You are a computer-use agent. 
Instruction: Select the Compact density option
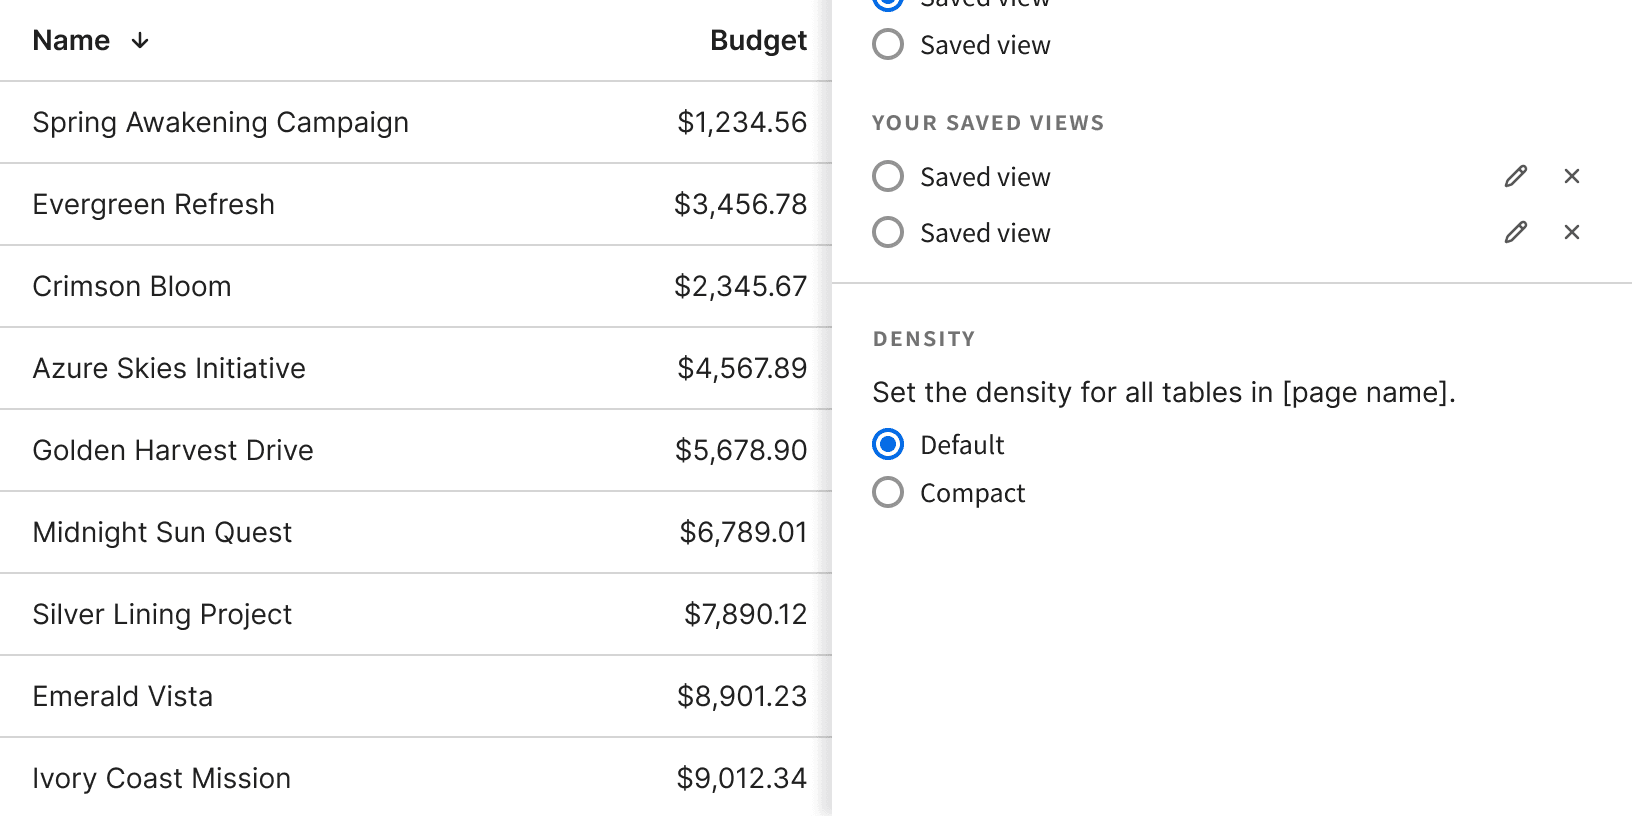pyautogui.click(x=888, y=493)
